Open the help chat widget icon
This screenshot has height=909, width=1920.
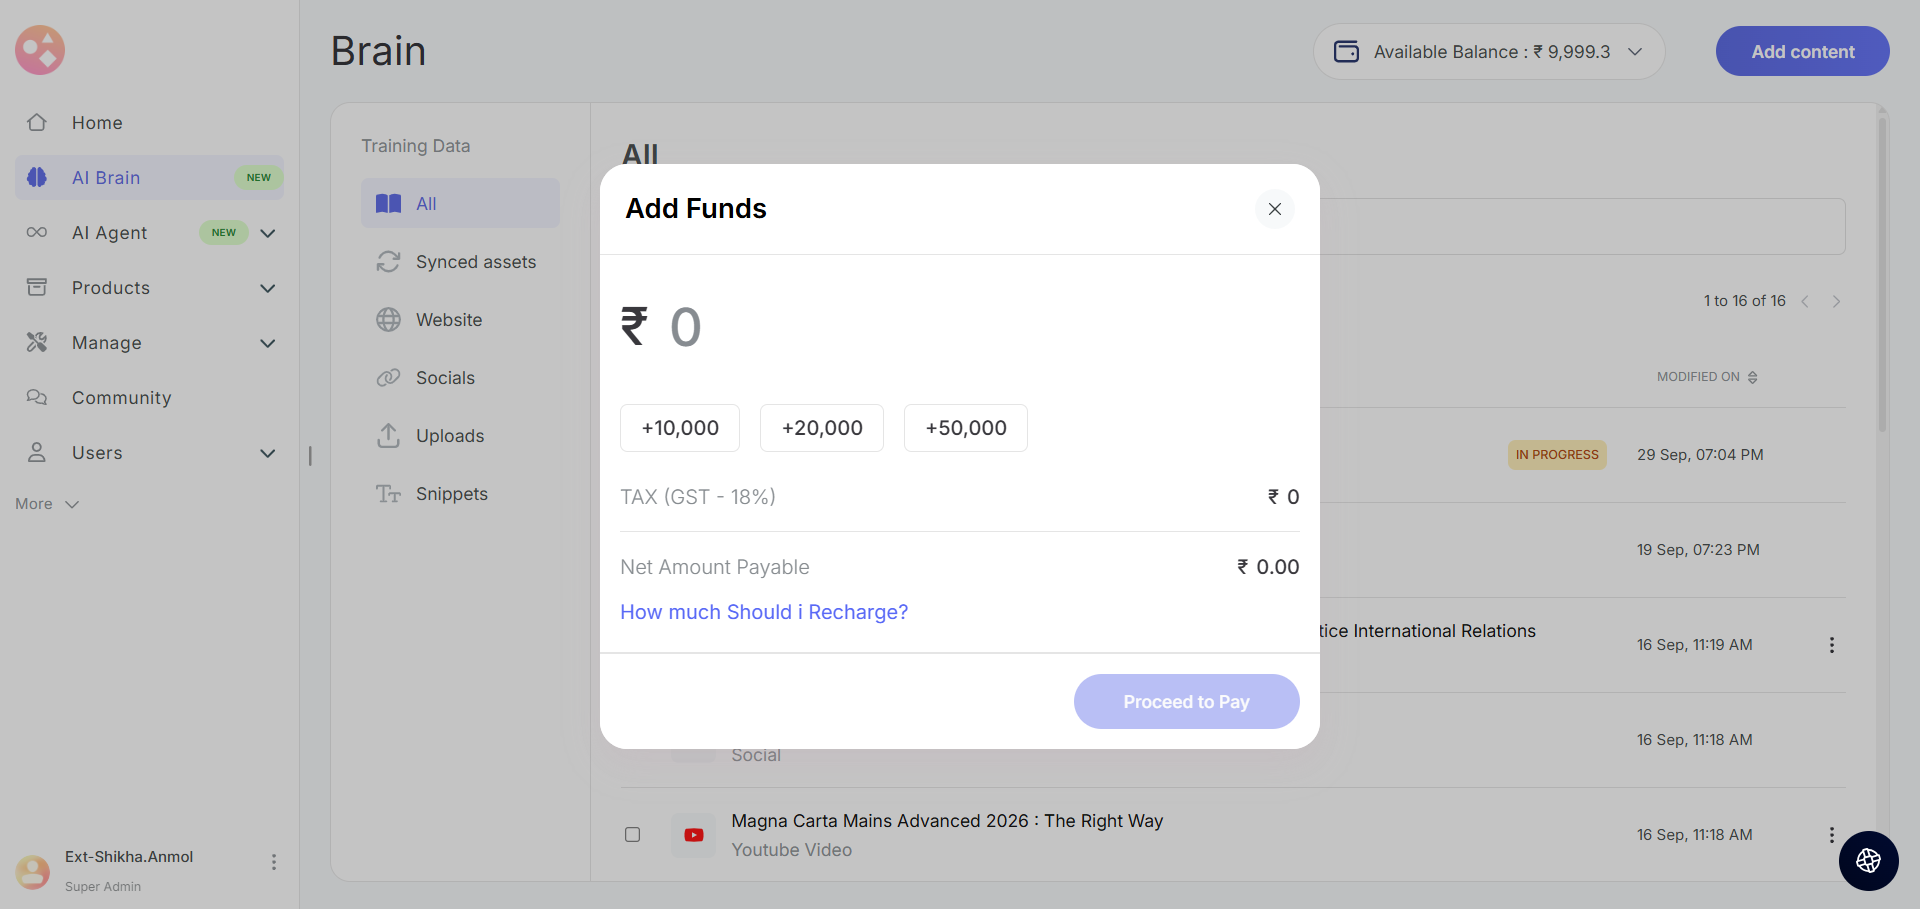tap(1868, 860)
